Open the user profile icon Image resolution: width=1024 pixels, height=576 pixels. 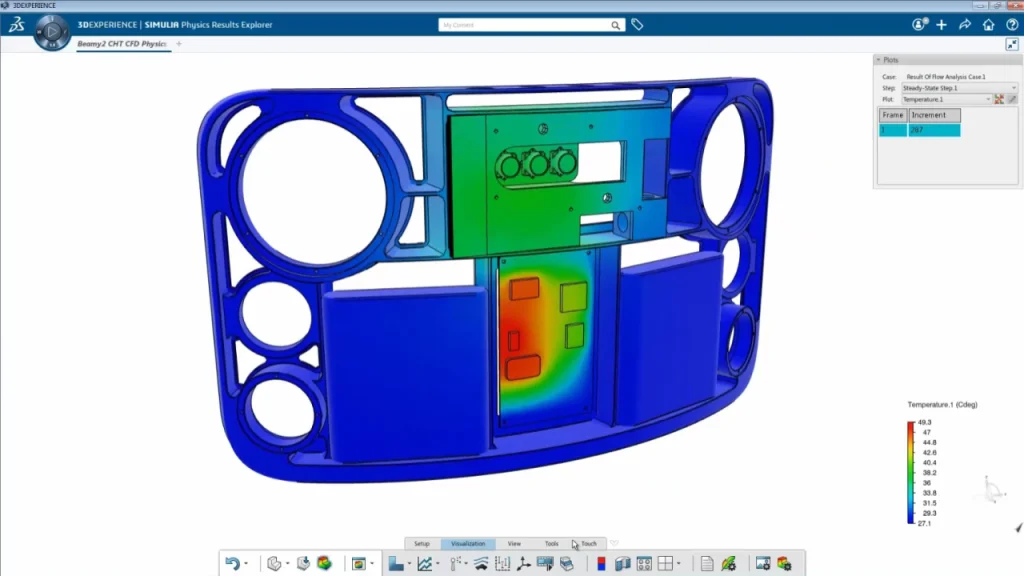point(919,25)
